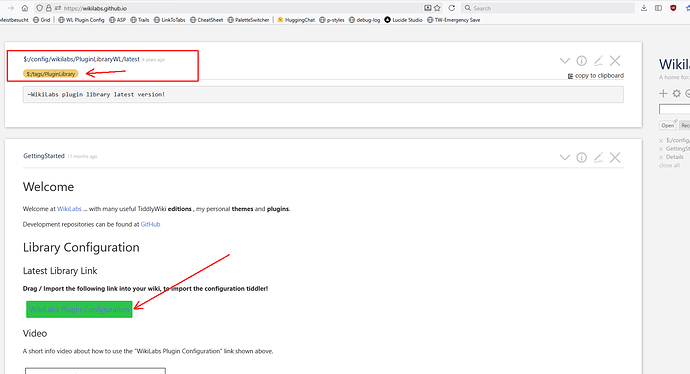Focus the sidebar search input field

pos(674,109)
